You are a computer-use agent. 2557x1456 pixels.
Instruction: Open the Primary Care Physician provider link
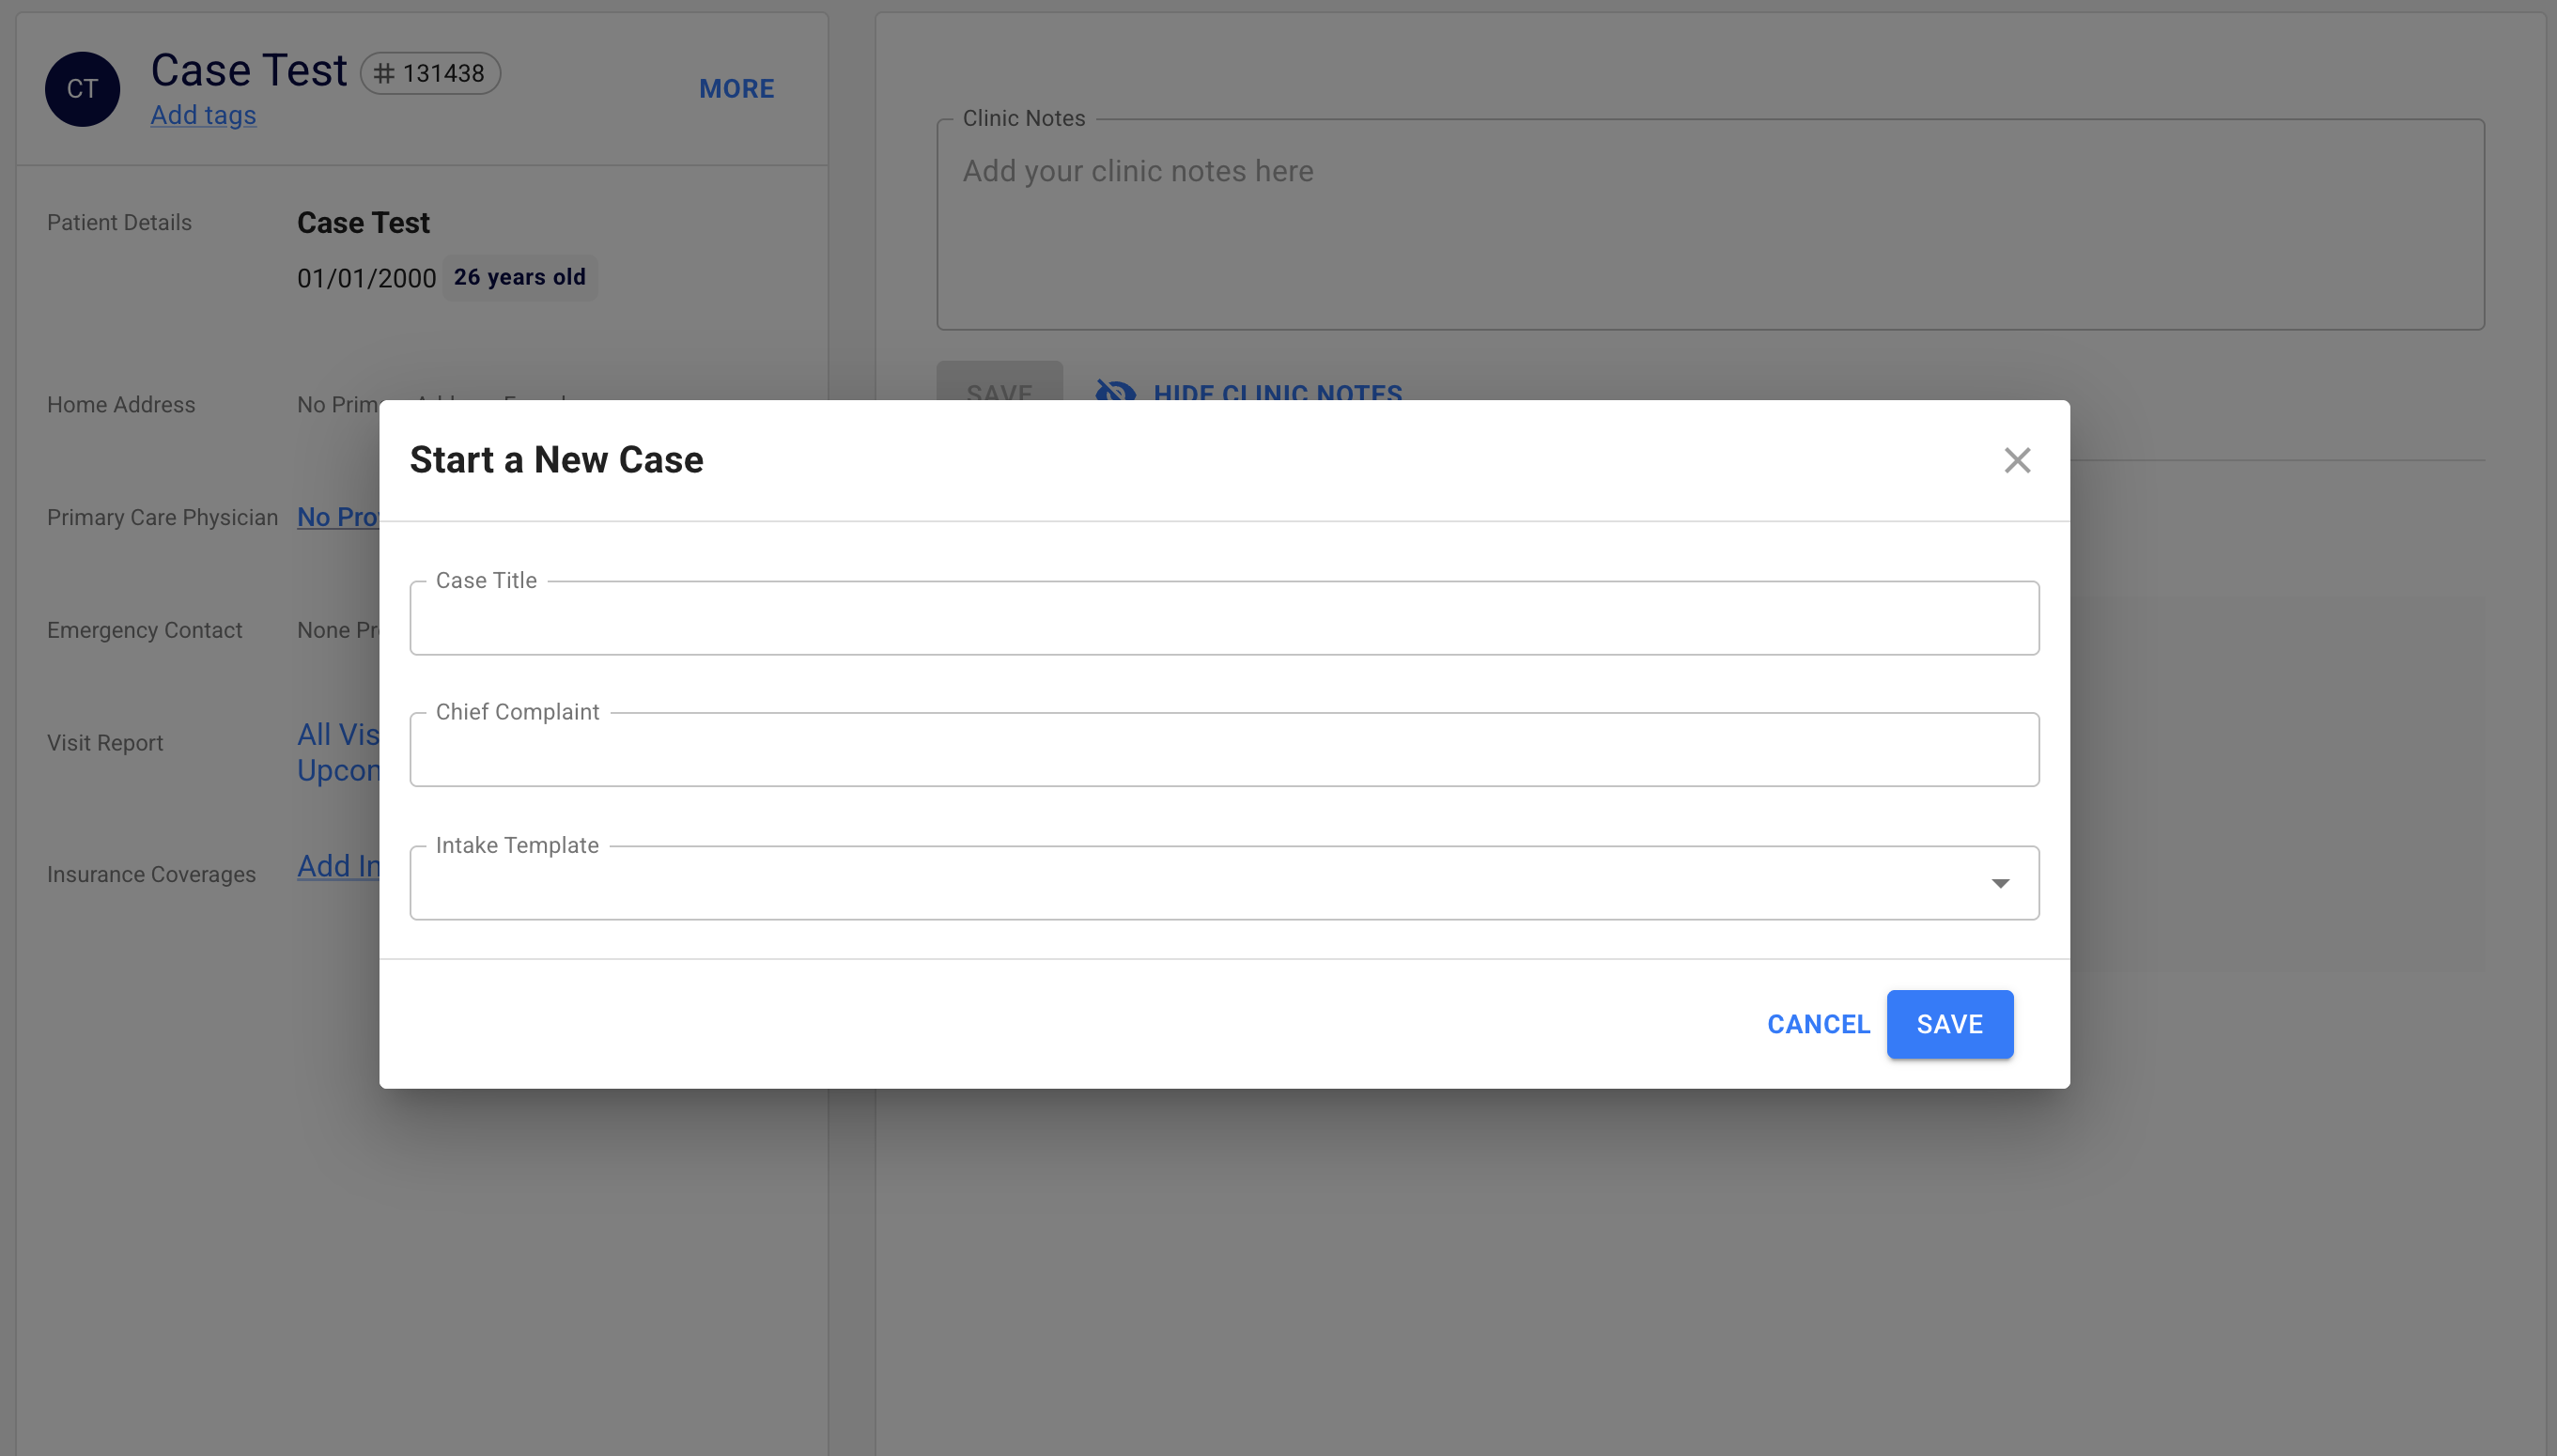[x=338, y=517]
